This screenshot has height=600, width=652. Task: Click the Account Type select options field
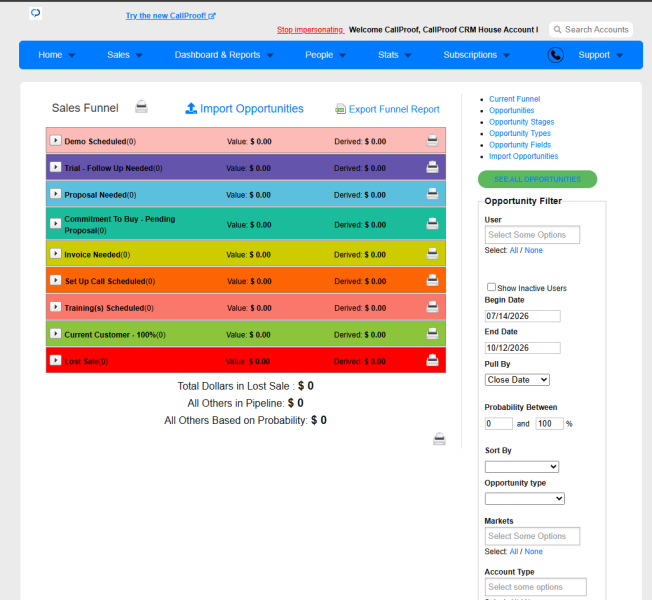coord(536,587)
